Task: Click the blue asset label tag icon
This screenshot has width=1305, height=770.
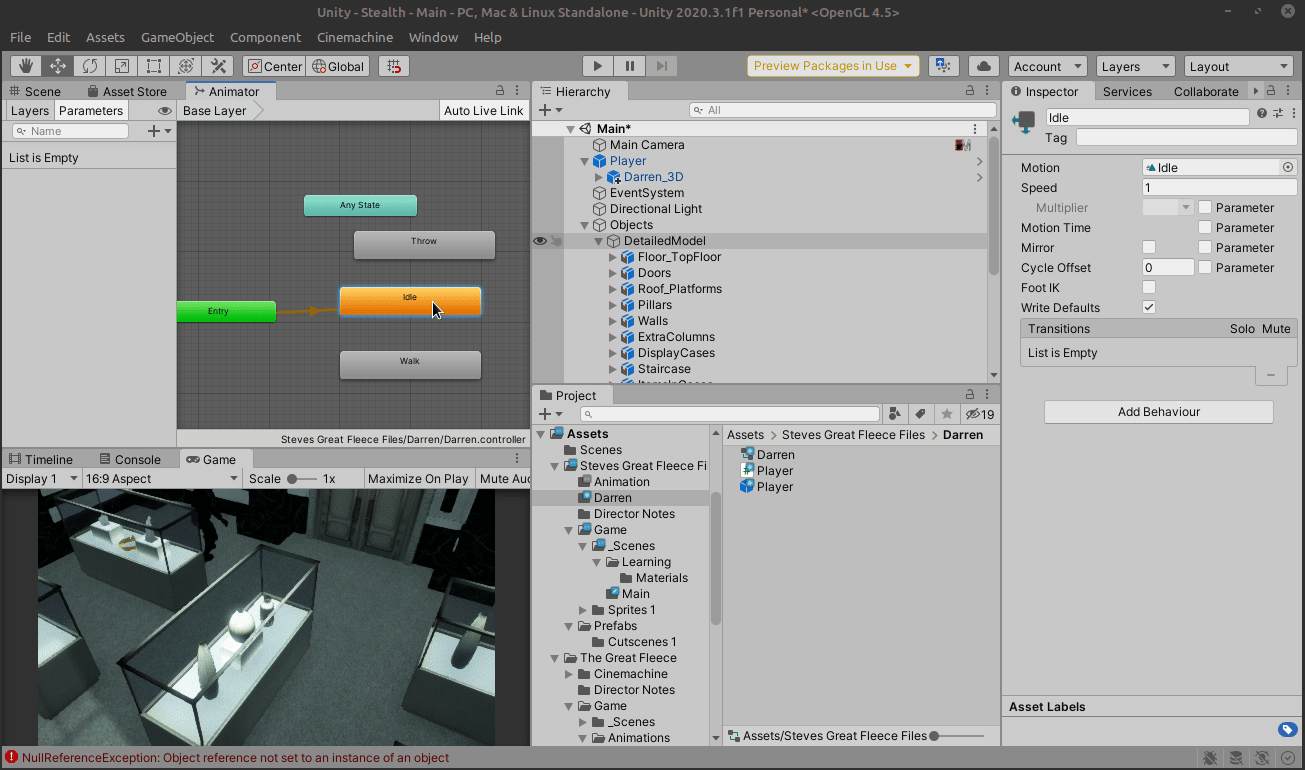Action: [1288, 729]
